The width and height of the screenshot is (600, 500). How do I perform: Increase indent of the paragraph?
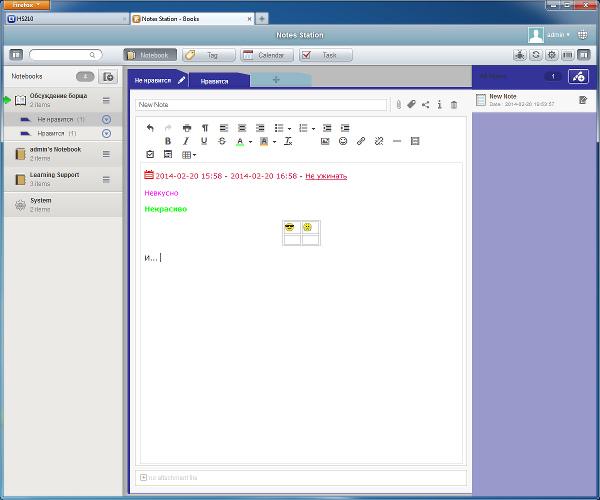pos(345,128)
